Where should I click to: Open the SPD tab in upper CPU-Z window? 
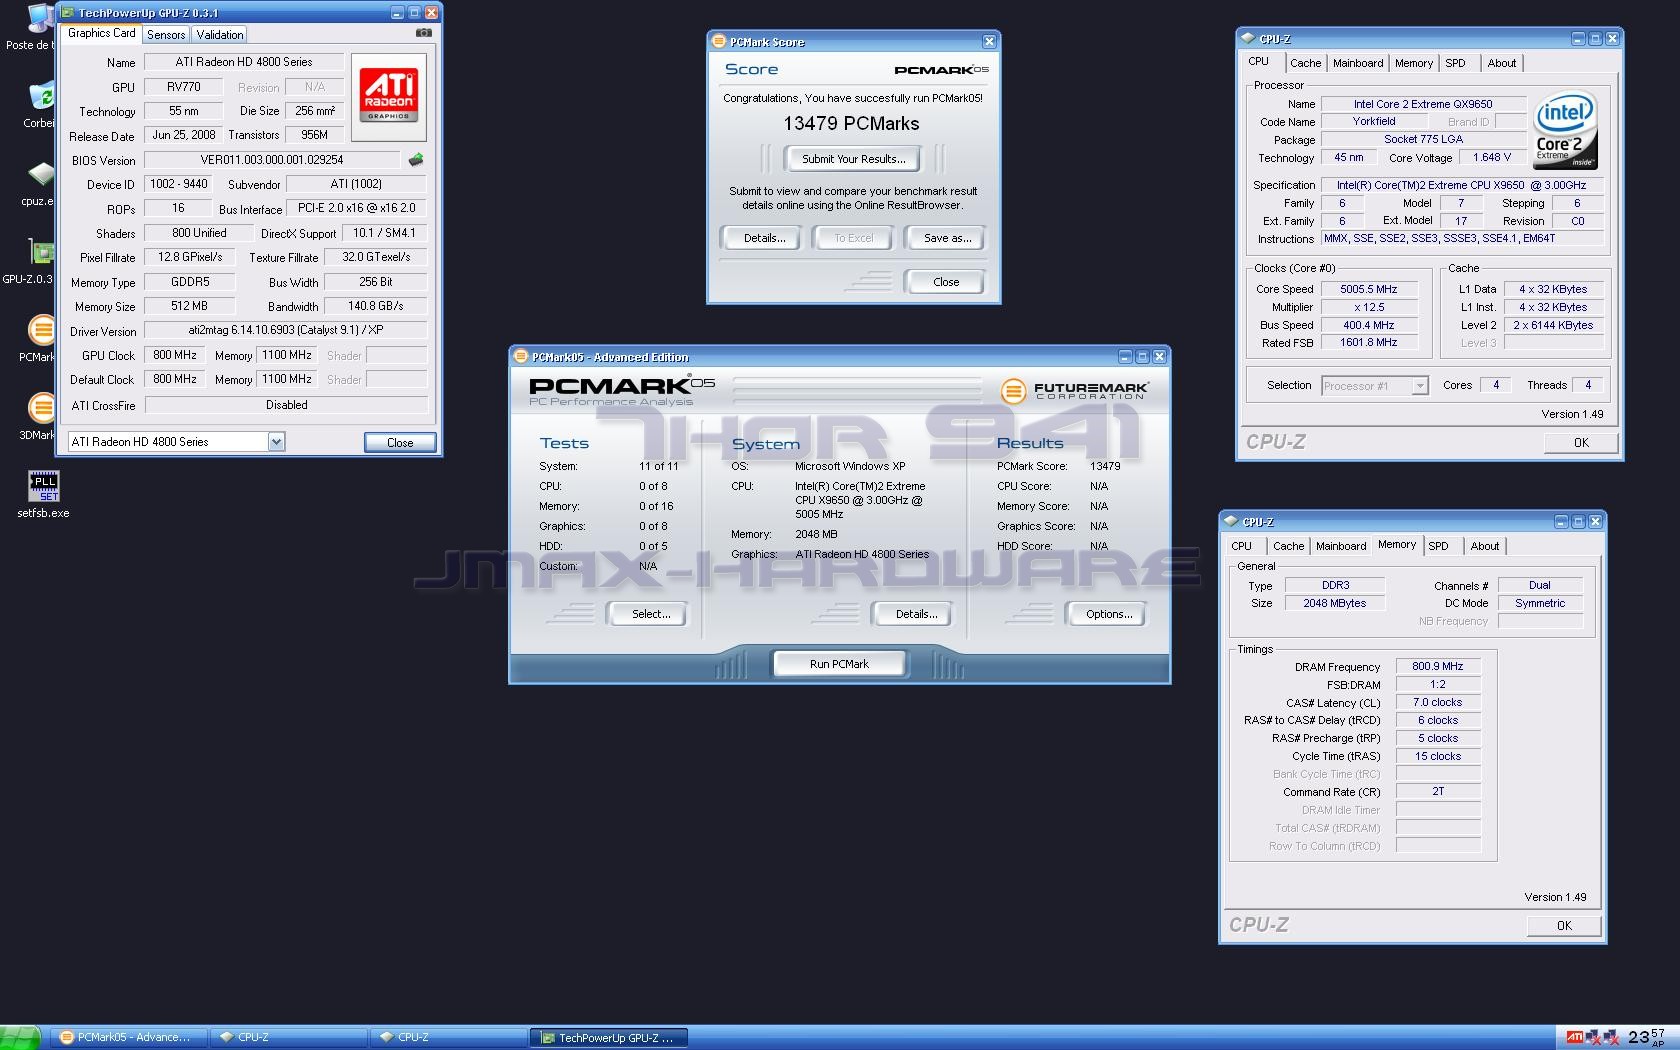coord(1456,63)
